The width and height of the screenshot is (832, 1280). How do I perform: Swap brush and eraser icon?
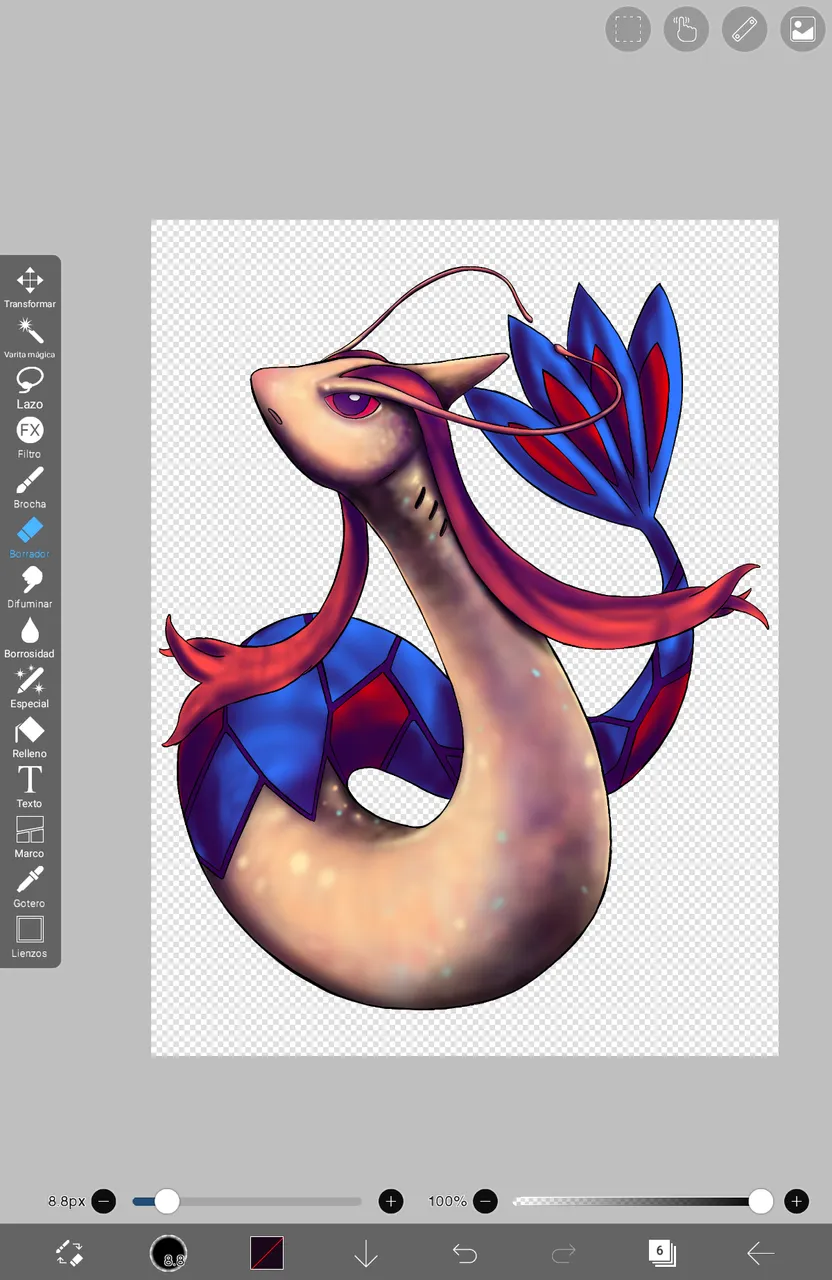click(69, 1252)
